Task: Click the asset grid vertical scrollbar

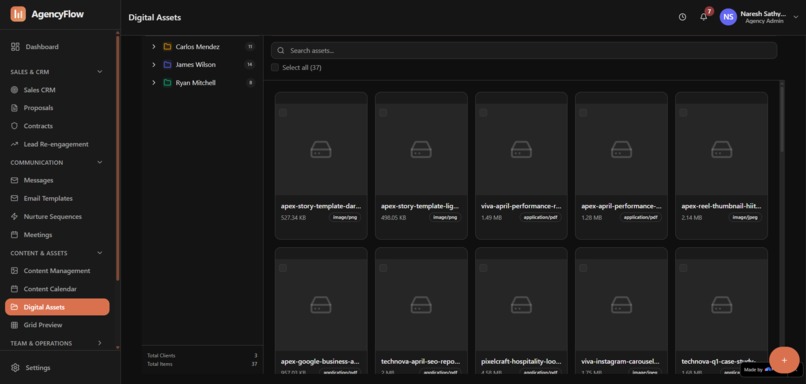Action: [782, 118]
